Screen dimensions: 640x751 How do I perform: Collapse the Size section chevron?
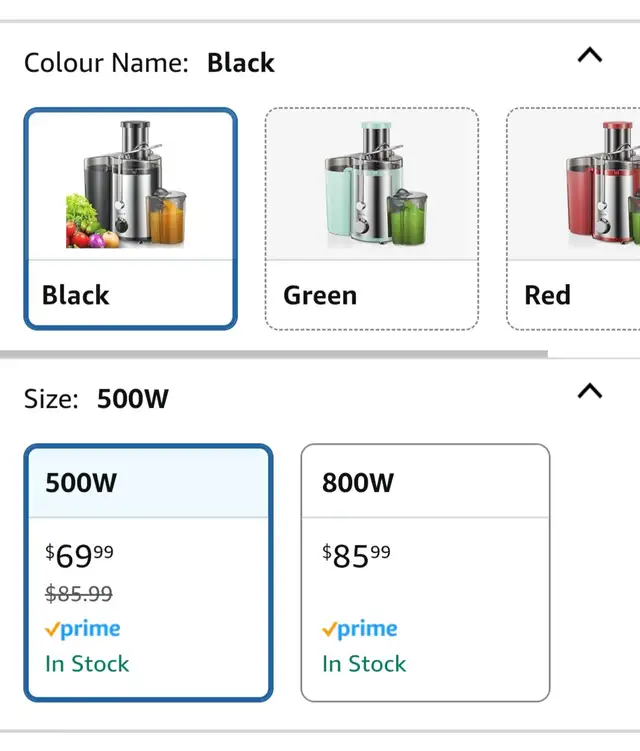590,391
